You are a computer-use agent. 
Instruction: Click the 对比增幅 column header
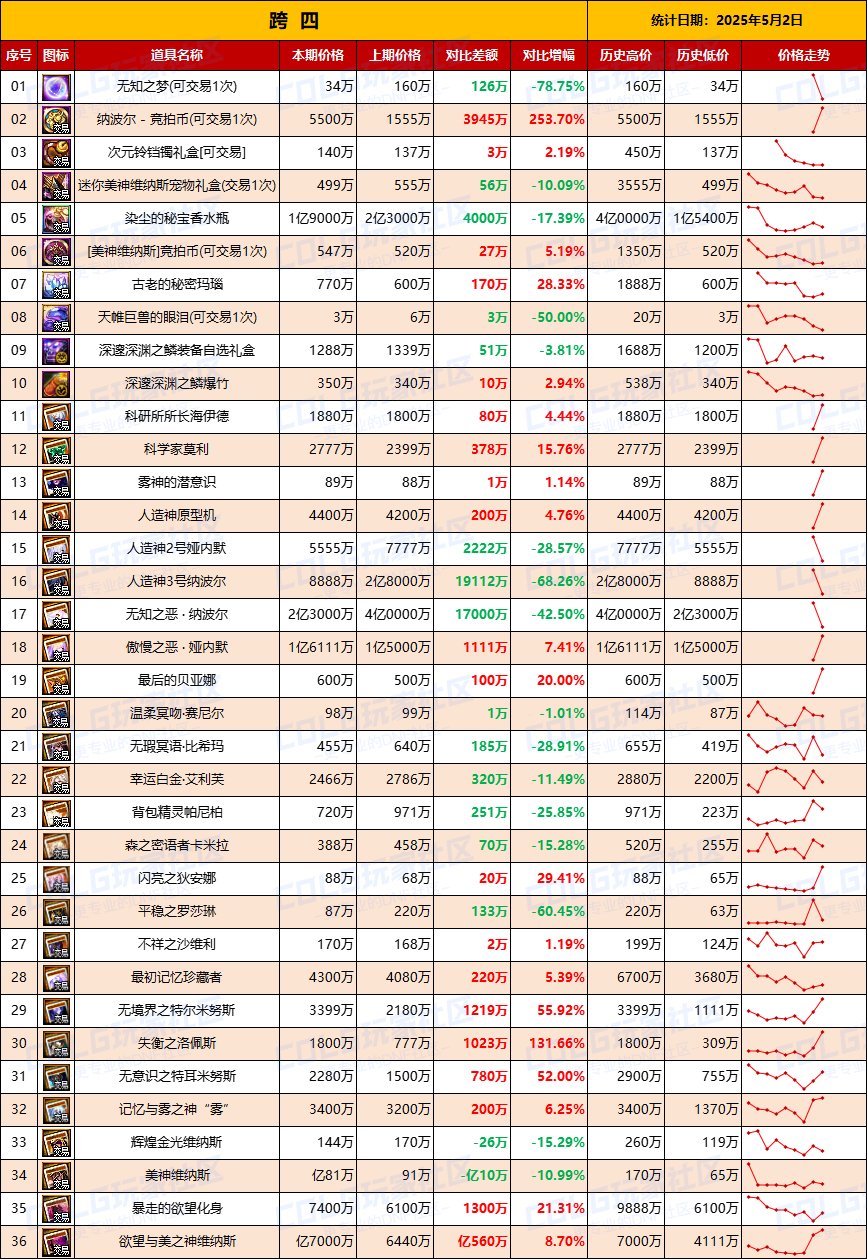[x=549, y=55]
